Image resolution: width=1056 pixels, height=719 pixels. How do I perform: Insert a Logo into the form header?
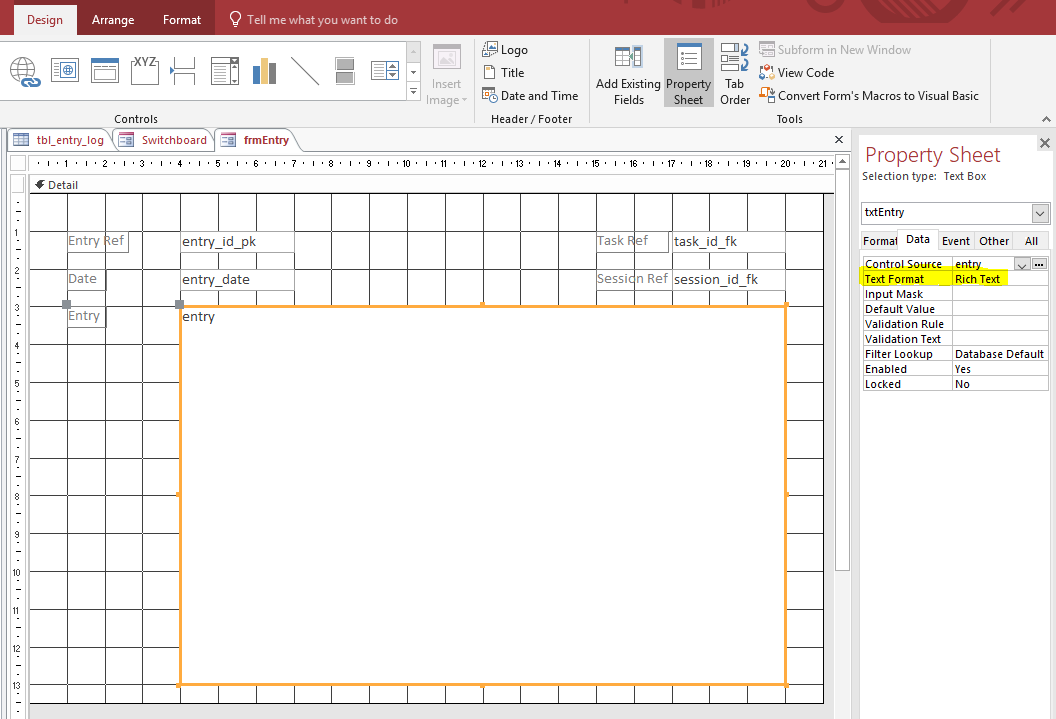coord(505,49)
